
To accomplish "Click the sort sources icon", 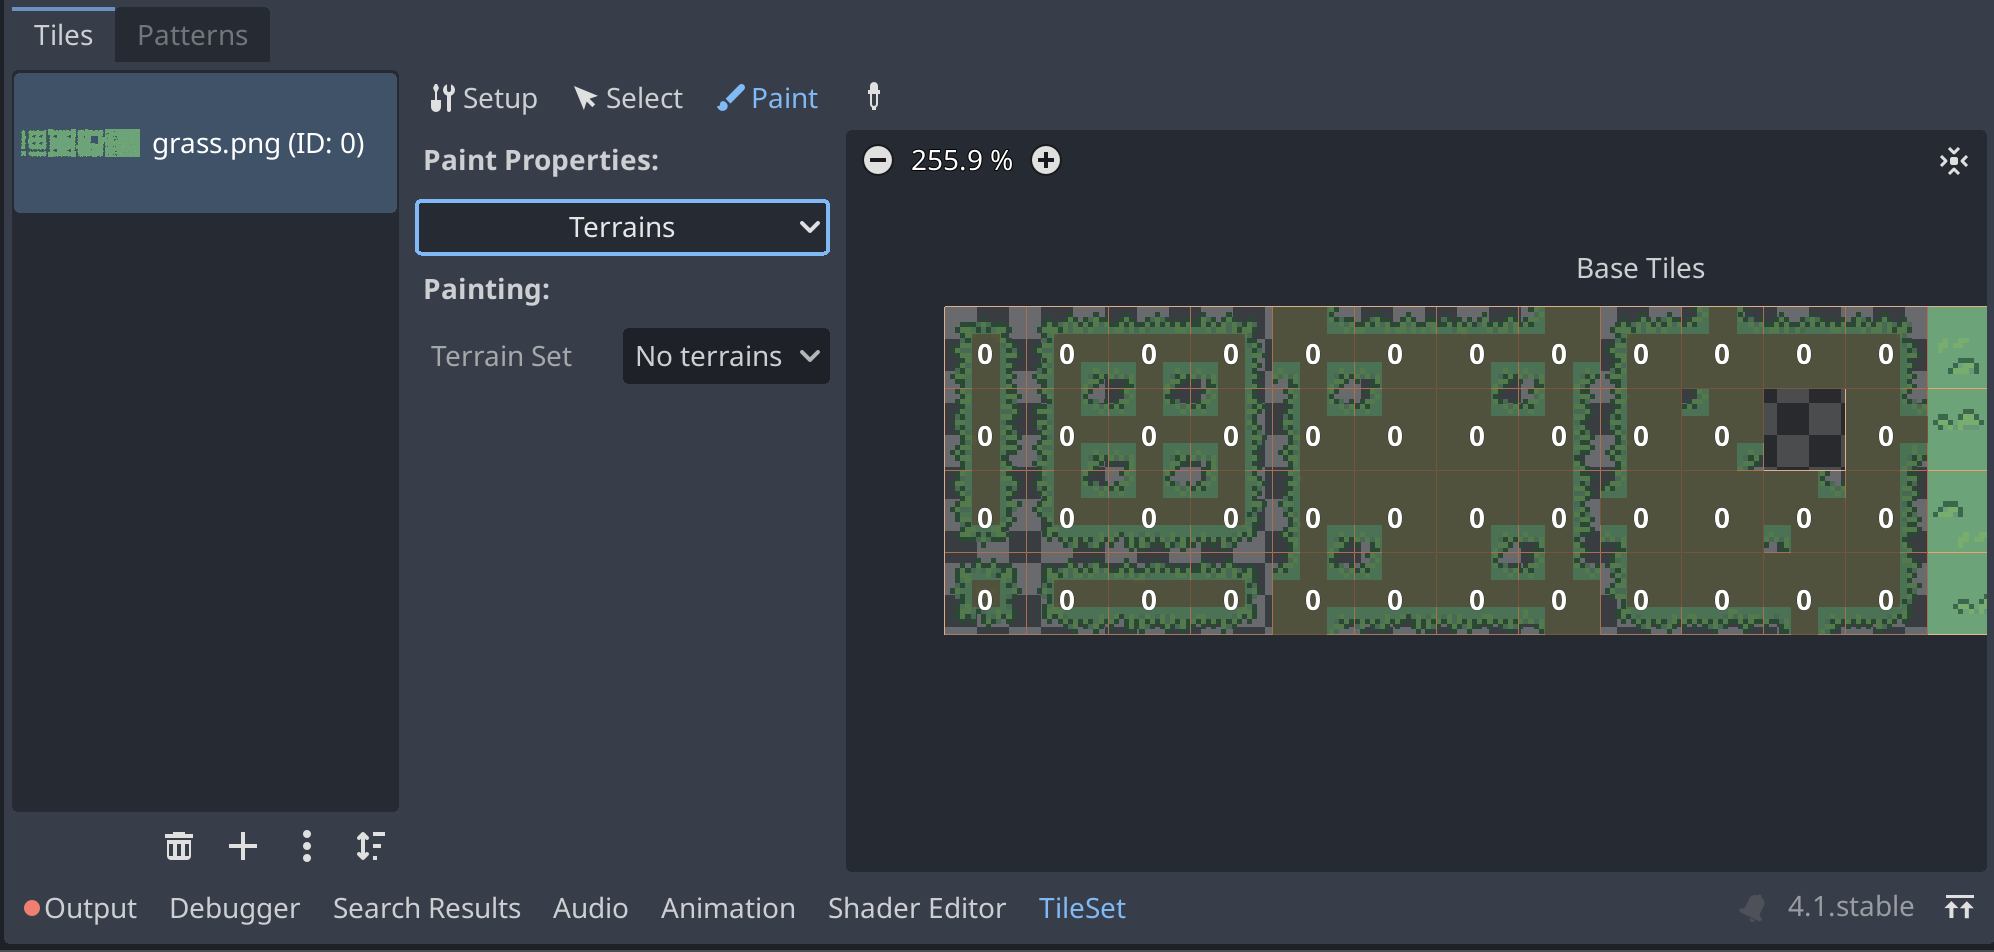I will click(370, 846).
